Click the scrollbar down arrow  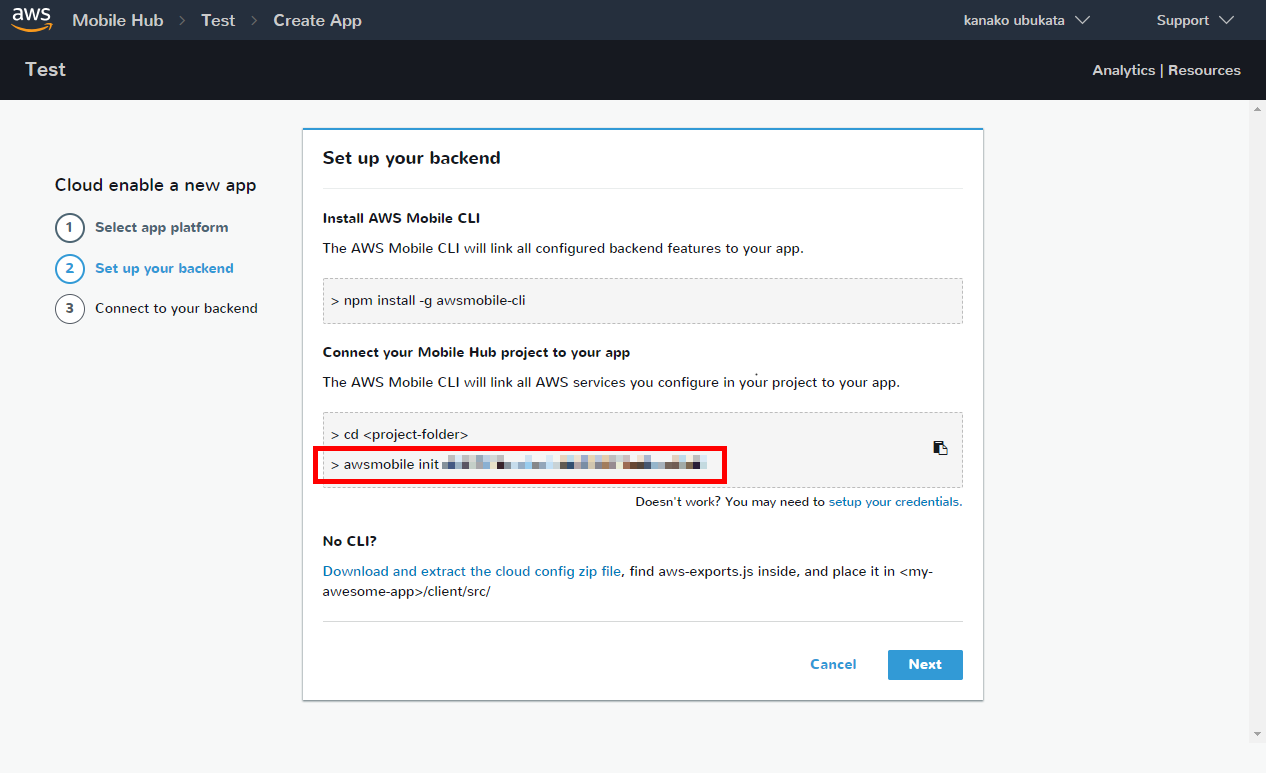pyautogui.click(x=1257, y=734)
